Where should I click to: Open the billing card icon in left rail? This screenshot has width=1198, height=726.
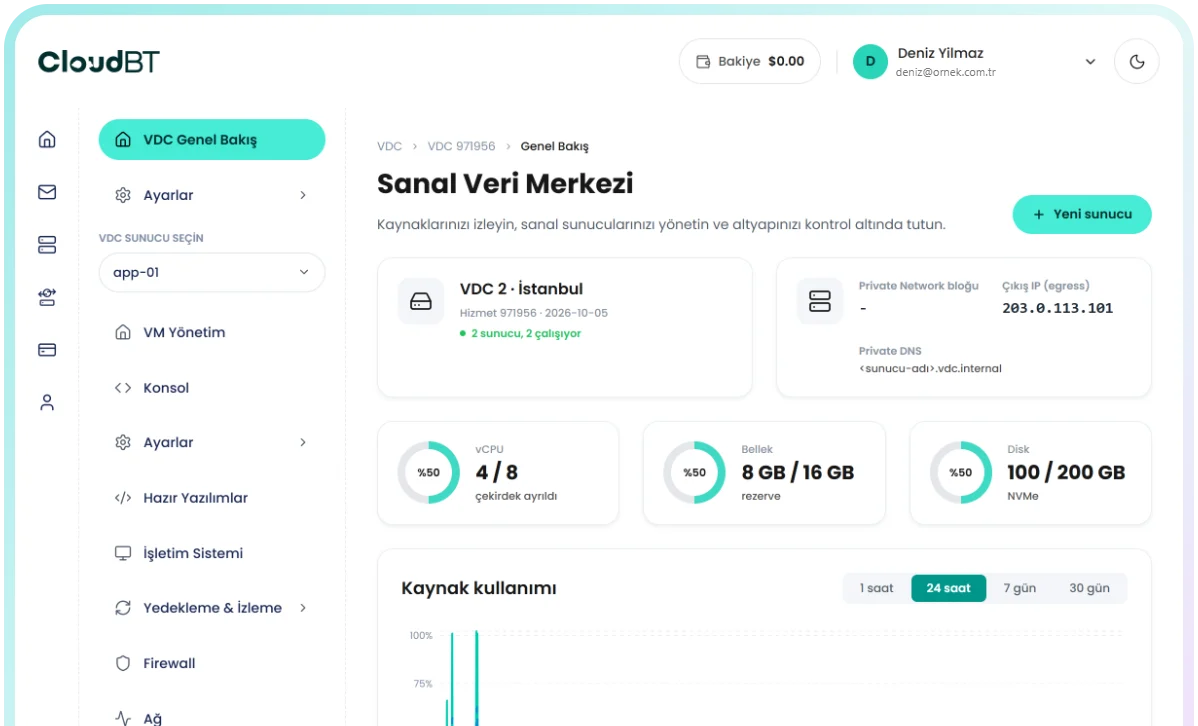47,350
